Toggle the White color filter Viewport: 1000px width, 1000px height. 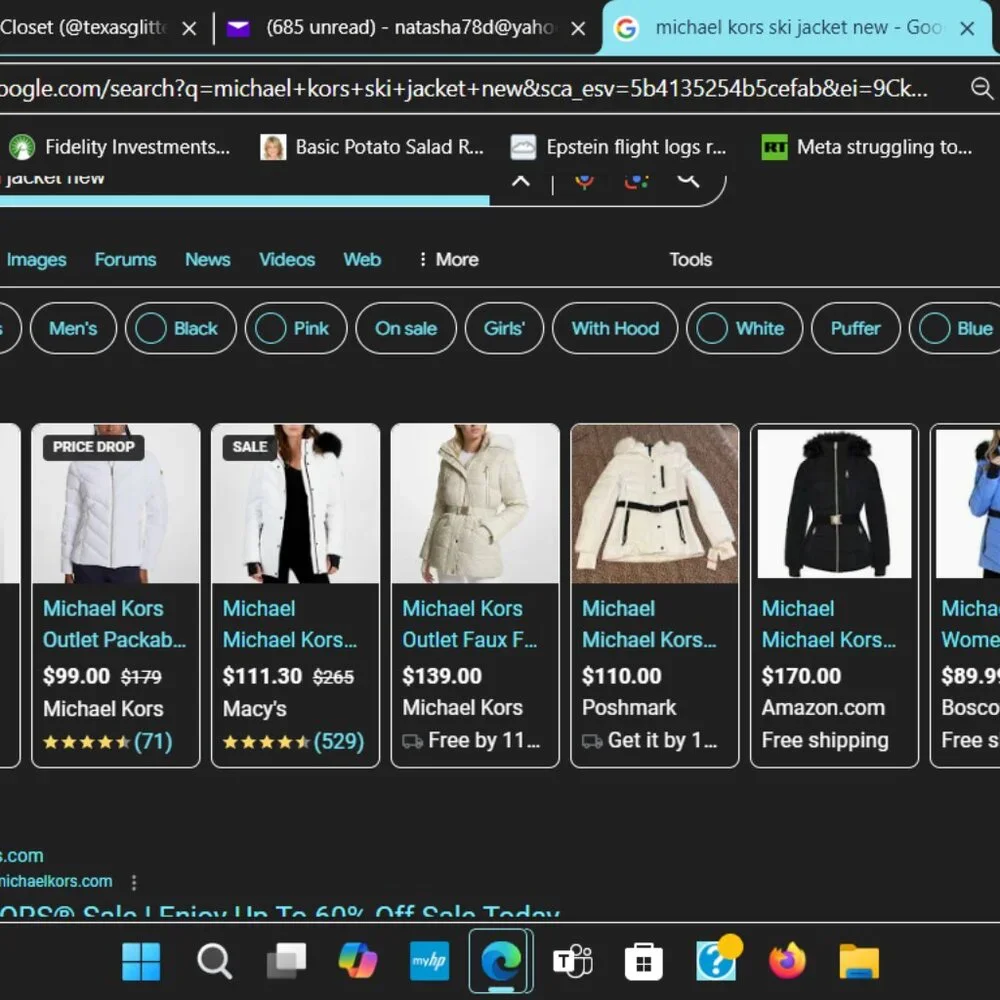pos(744,328)
